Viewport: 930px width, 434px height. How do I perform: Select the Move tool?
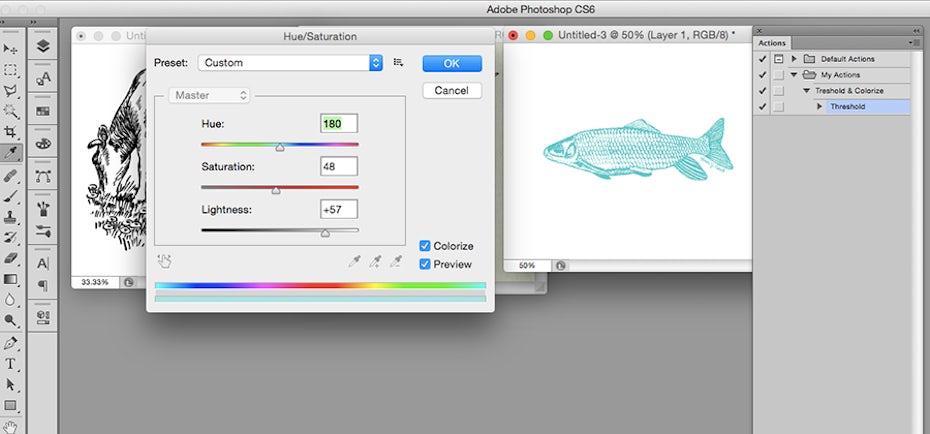point(11,49)
